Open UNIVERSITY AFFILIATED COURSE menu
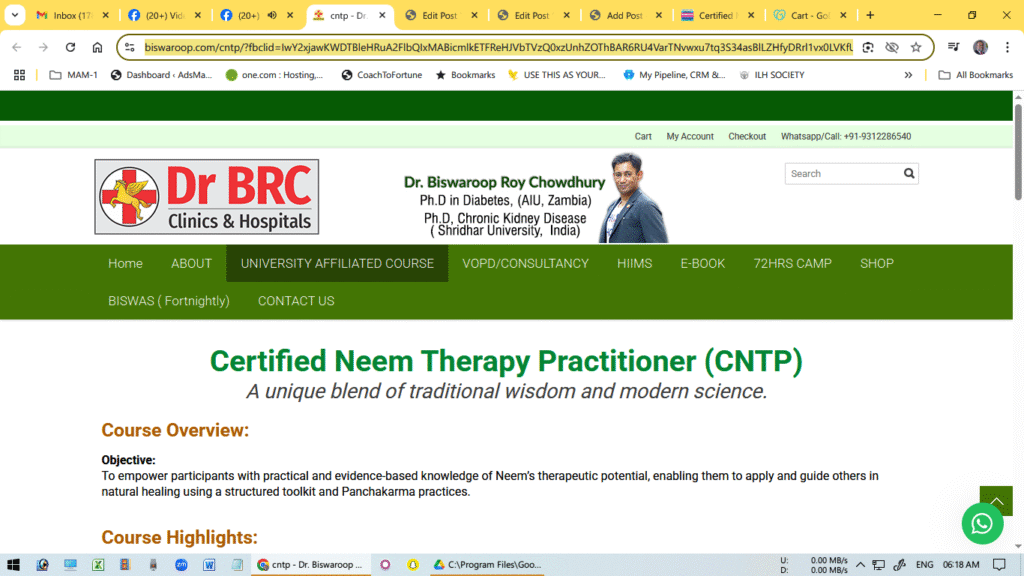Image resolution: width=1024 pixels, height=576 pixels. [x=337, y=264]
